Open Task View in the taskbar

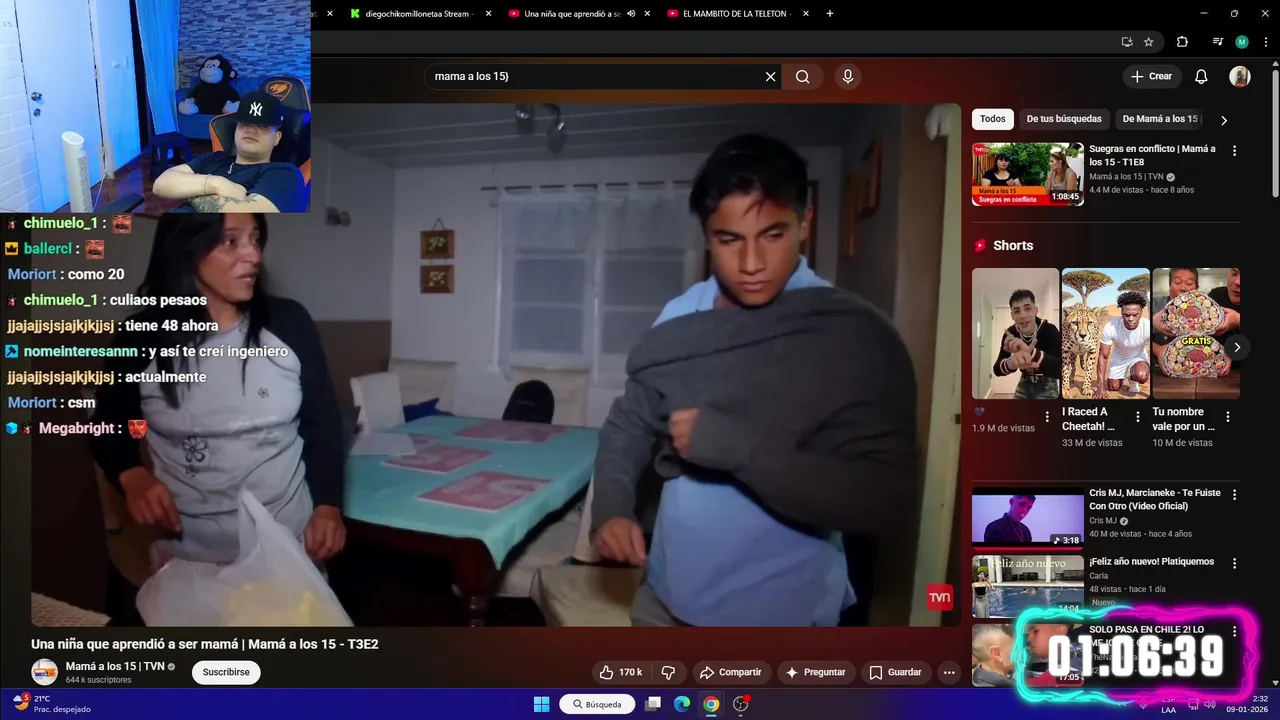click(653, 704)
